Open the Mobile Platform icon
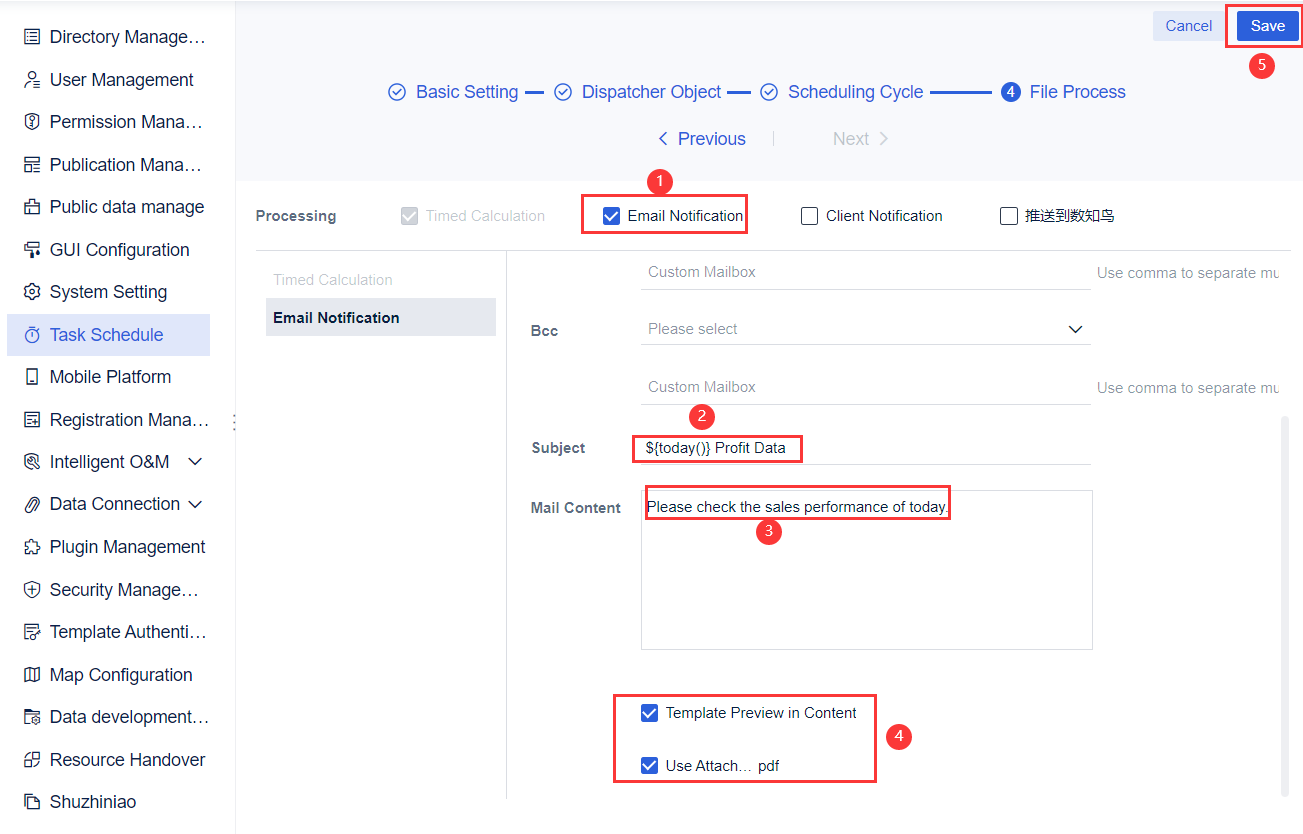 31,376
